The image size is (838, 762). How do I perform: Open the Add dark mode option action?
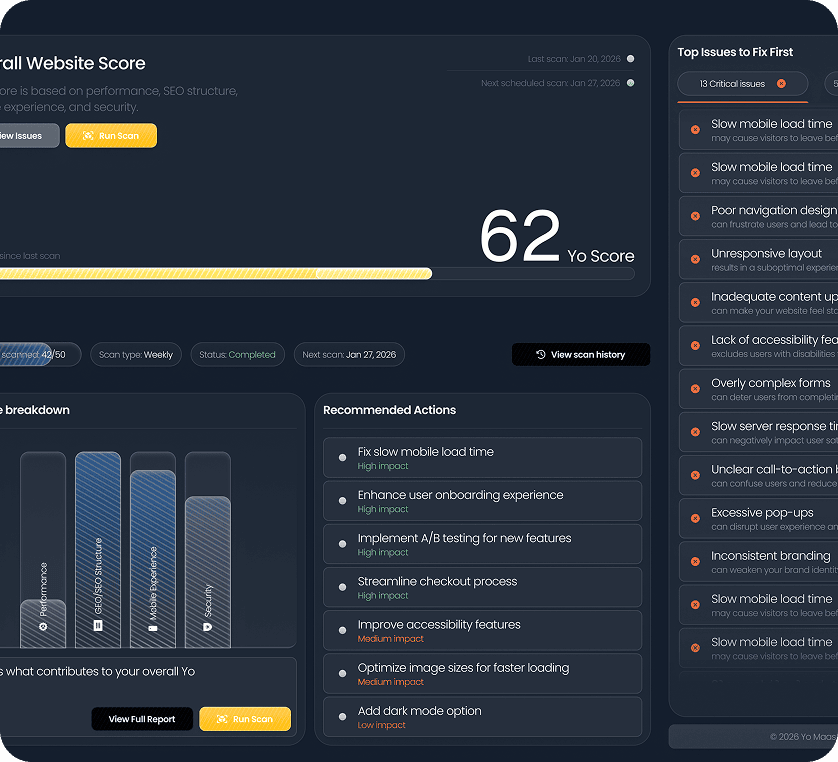[483, 717]
